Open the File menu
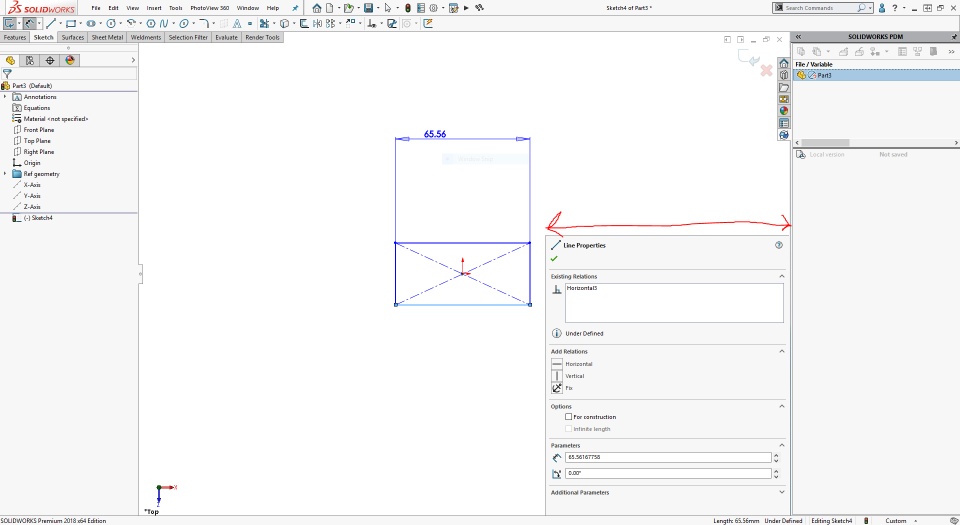This screenshot has width=960, height=525. (x=96, y=8)
